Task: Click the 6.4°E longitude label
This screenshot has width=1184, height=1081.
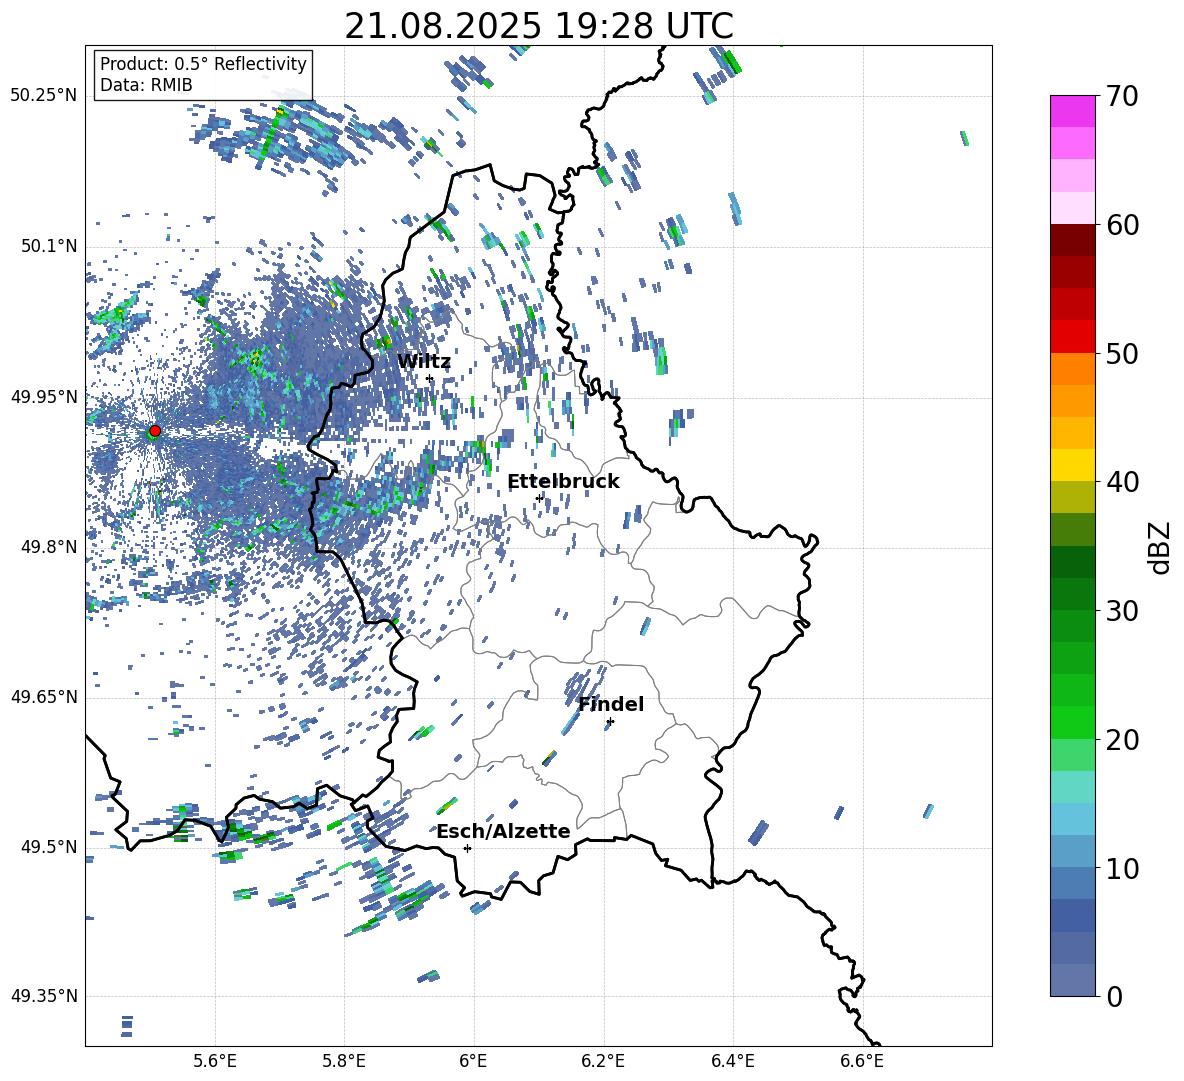Action: (732, 1061)
